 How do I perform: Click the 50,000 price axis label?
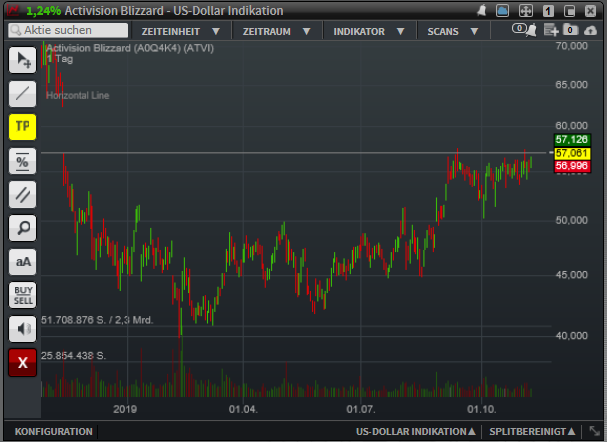pos(571,220)
